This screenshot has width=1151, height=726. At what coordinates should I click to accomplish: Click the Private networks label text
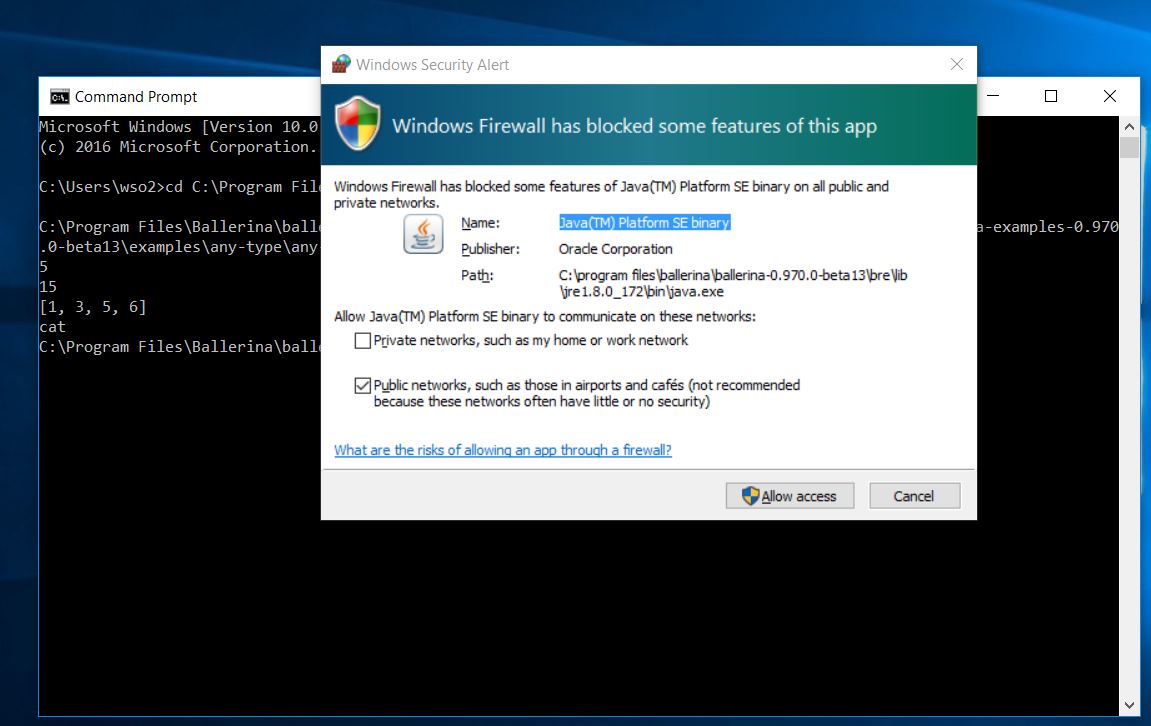point(531,341)
